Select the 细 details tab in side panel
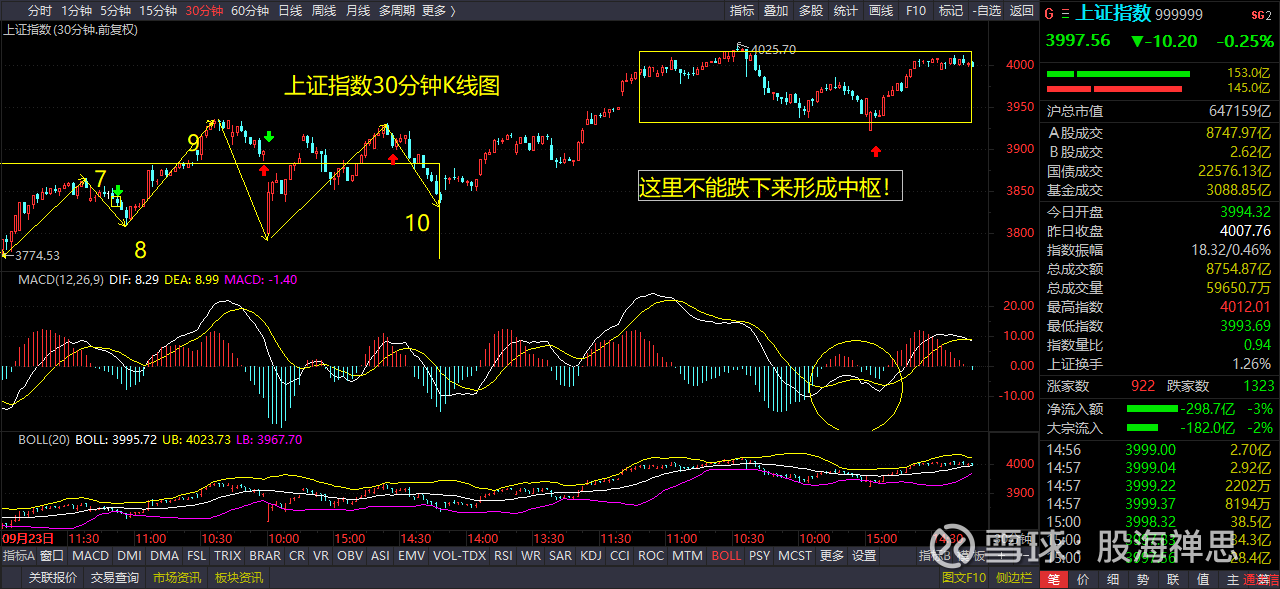This screenshot has width=1280, height=589. tap(1114, 580)
